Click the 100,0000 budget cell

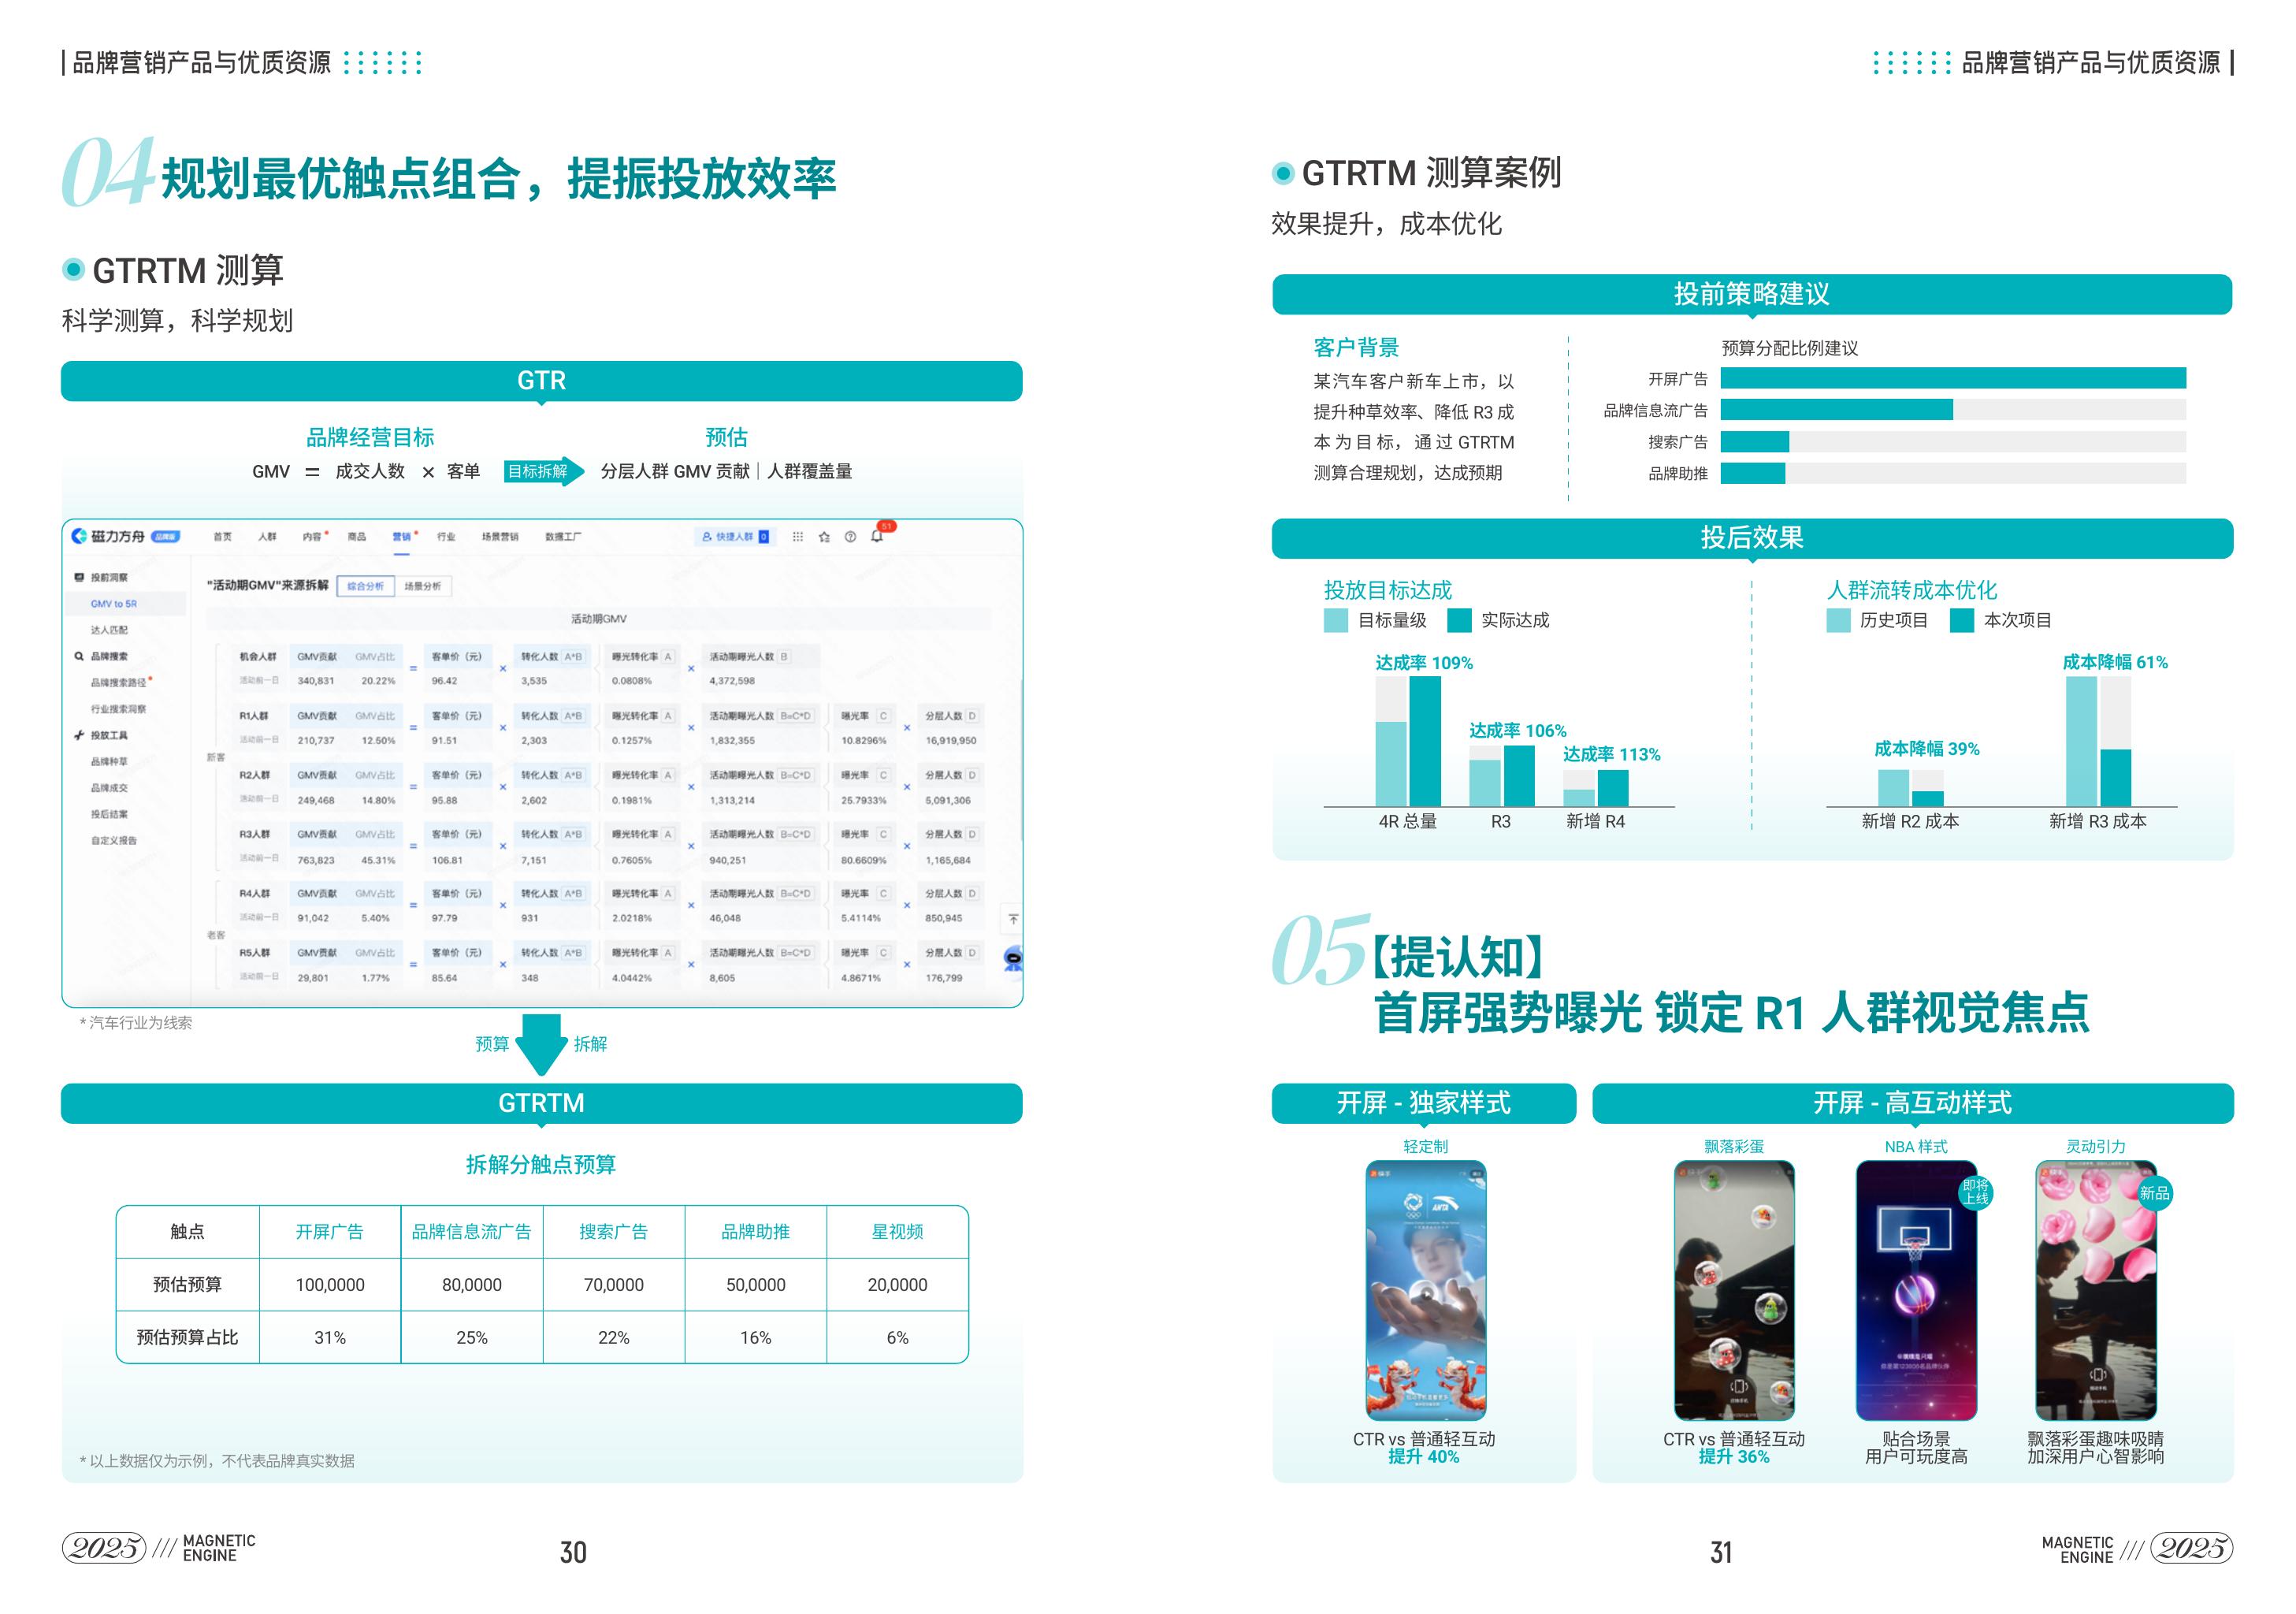pyautogui.click(x=330, y=1285)
